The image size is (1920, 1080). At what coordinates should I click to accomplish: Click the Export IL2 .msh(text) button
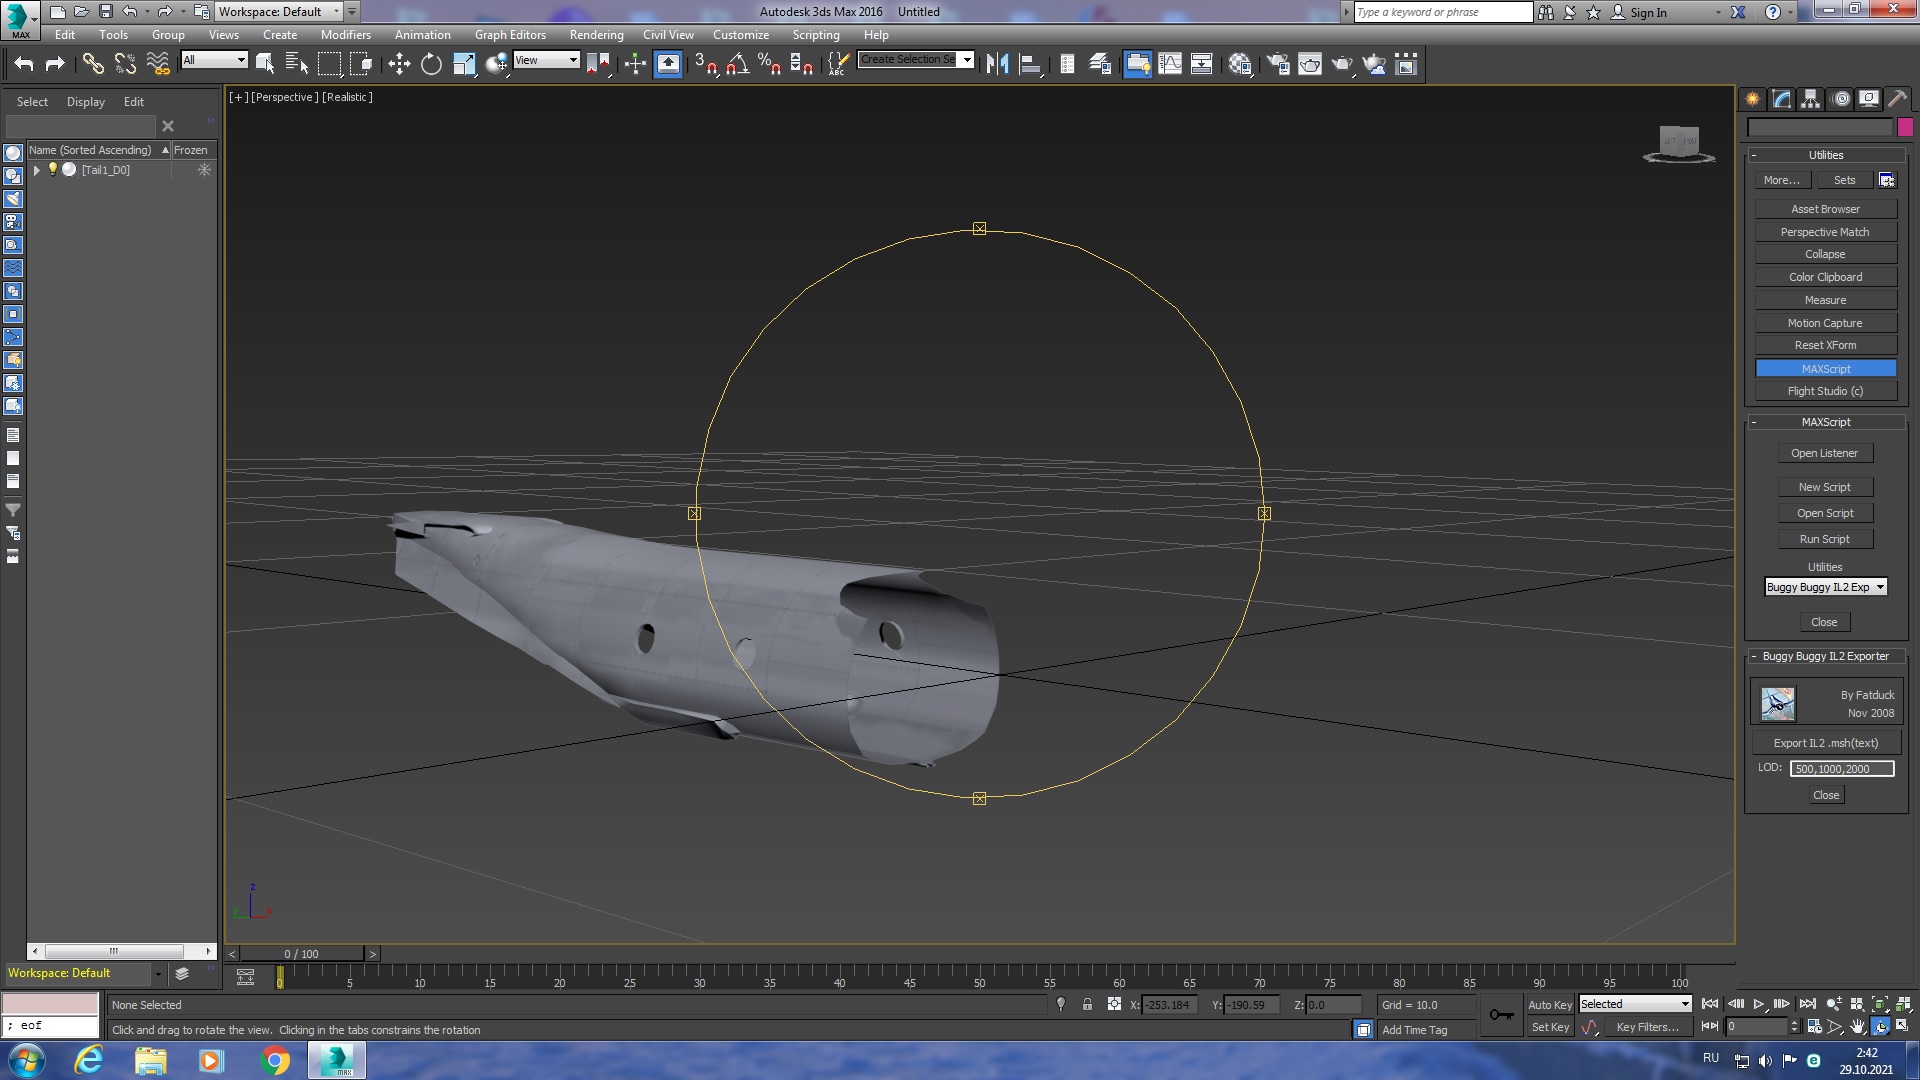coord(1825,743)
